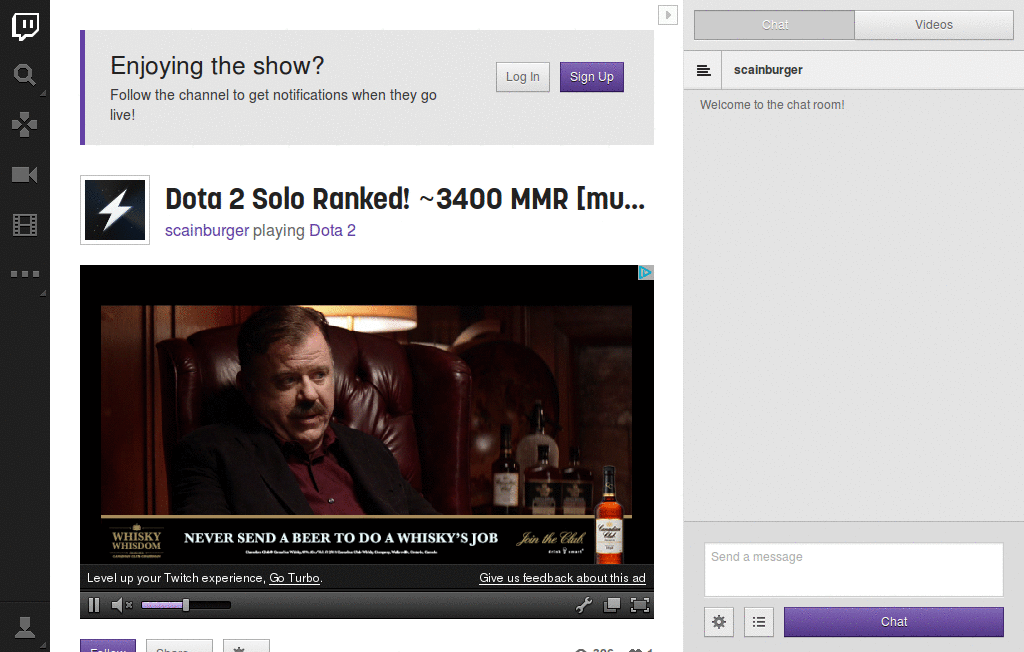Open player settings wrench icon
1024x652 pixels.
(x=584, y=606)
